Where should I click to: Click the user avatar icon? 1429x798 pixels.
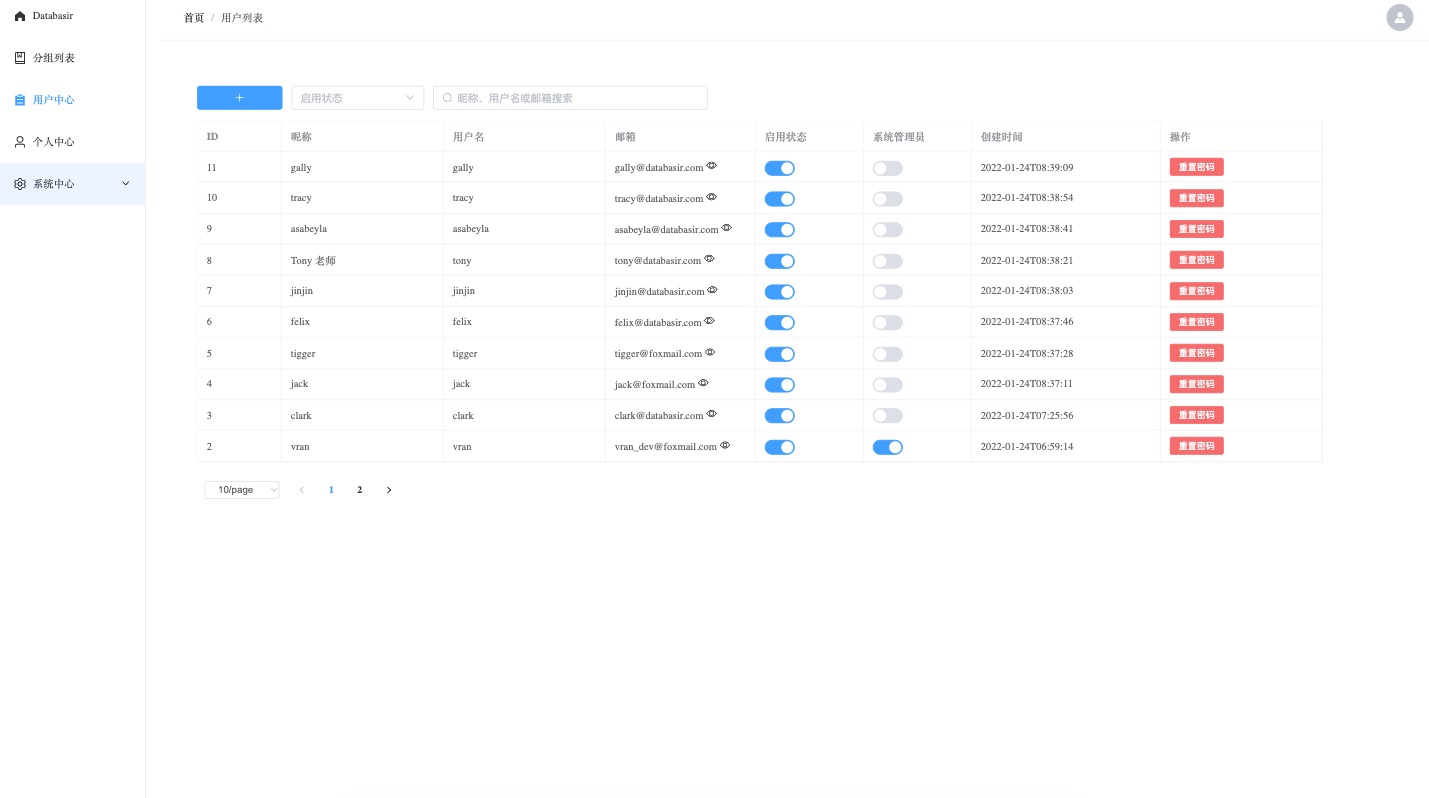1399,17
